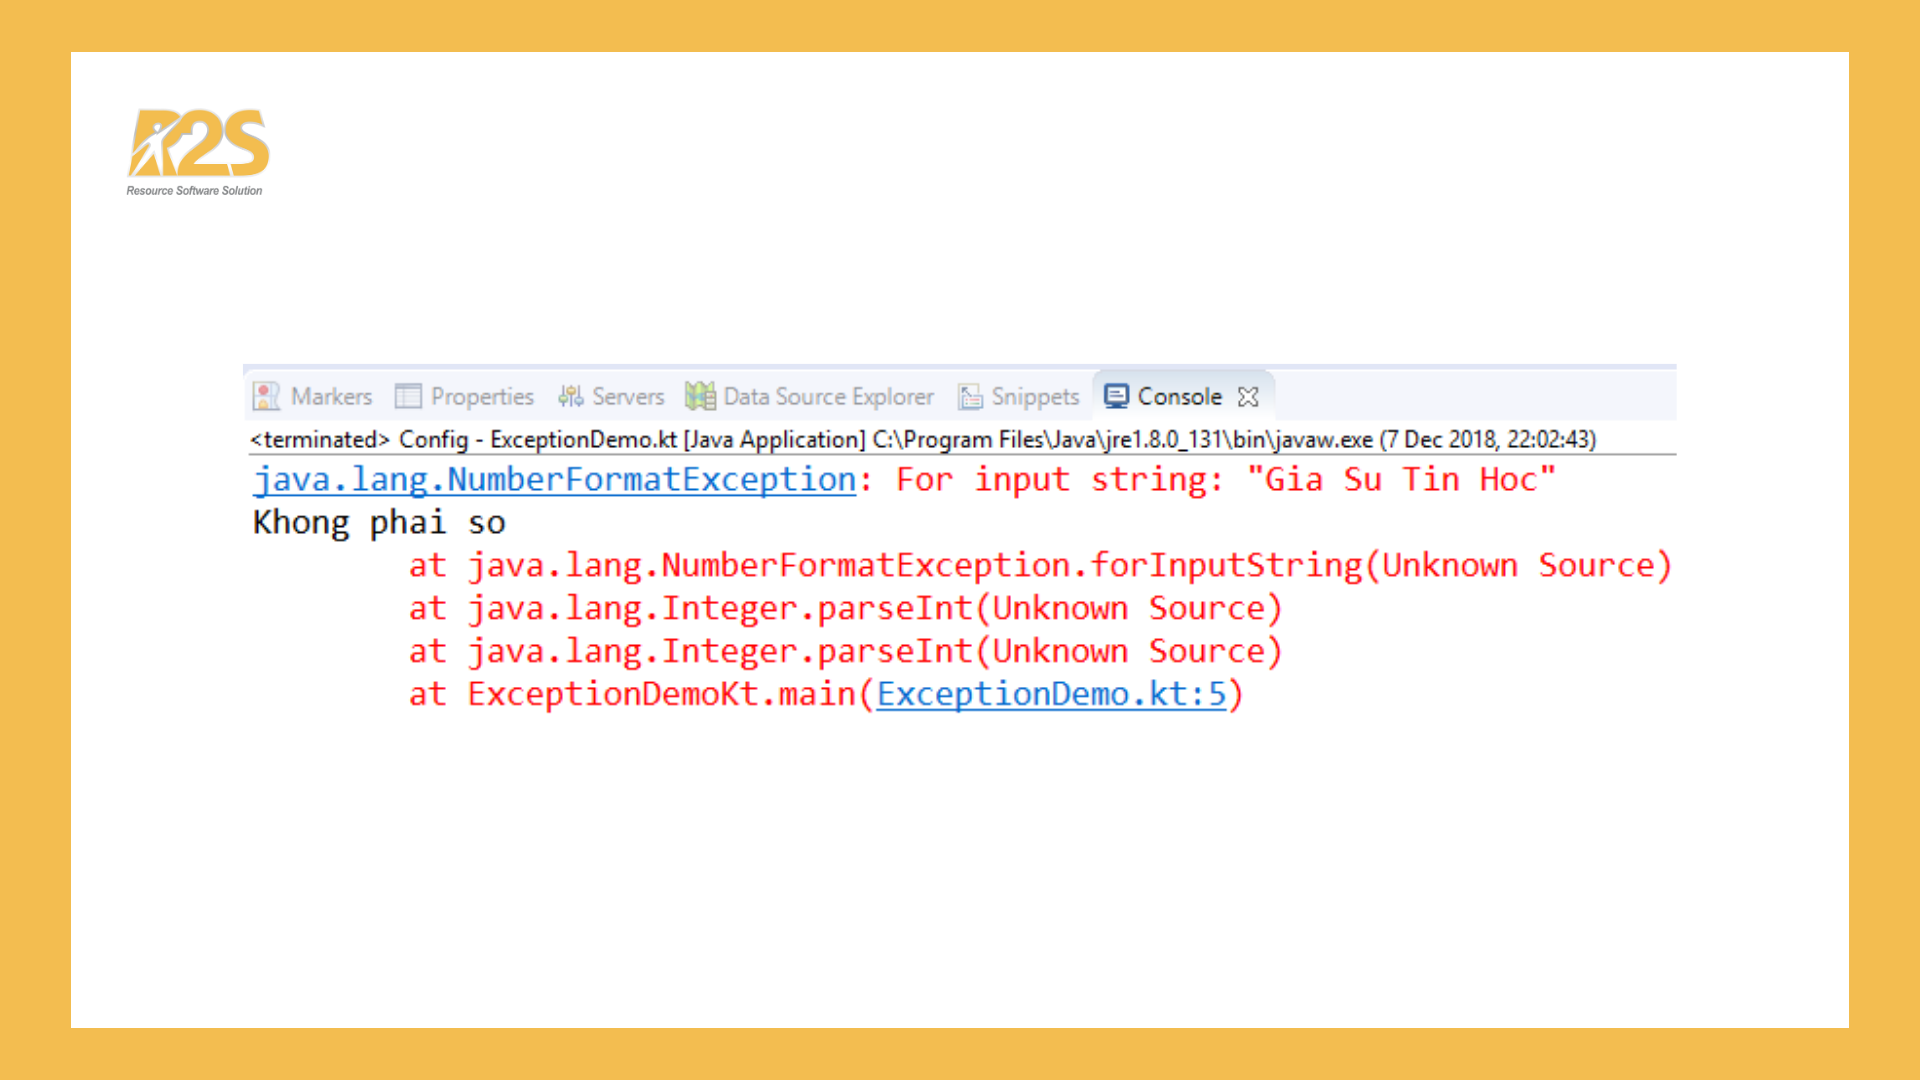Click the Snippets tab icon
Viewport: 1920px width, 1080px height.
tap(970, 397)
